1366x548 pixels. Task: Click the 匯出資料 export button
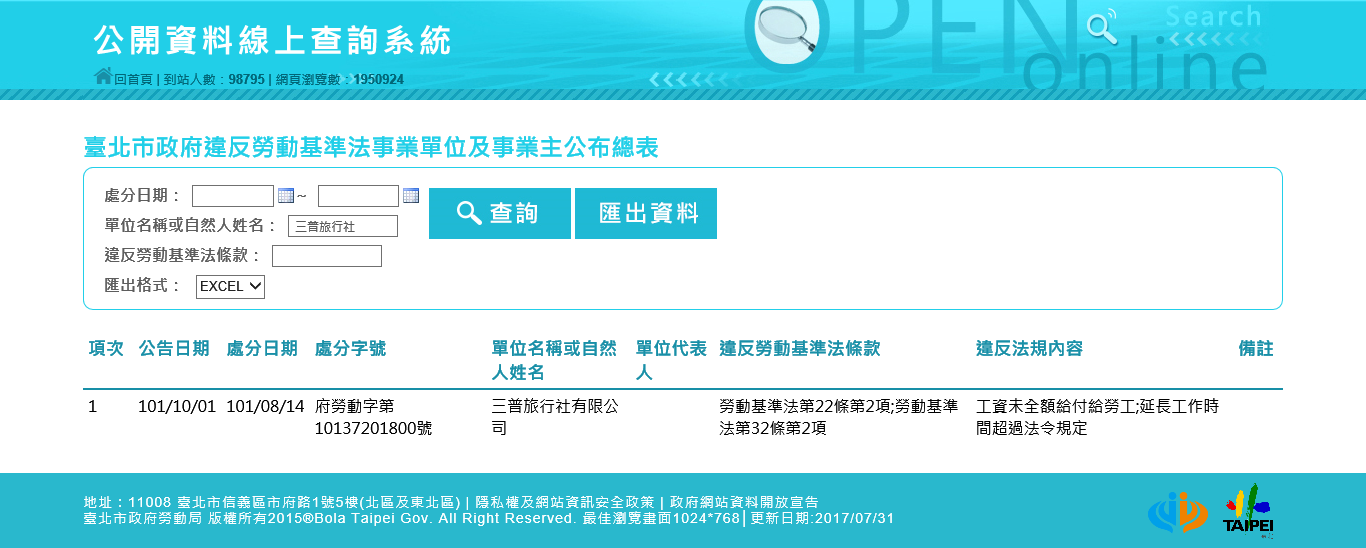pos(646,213)
